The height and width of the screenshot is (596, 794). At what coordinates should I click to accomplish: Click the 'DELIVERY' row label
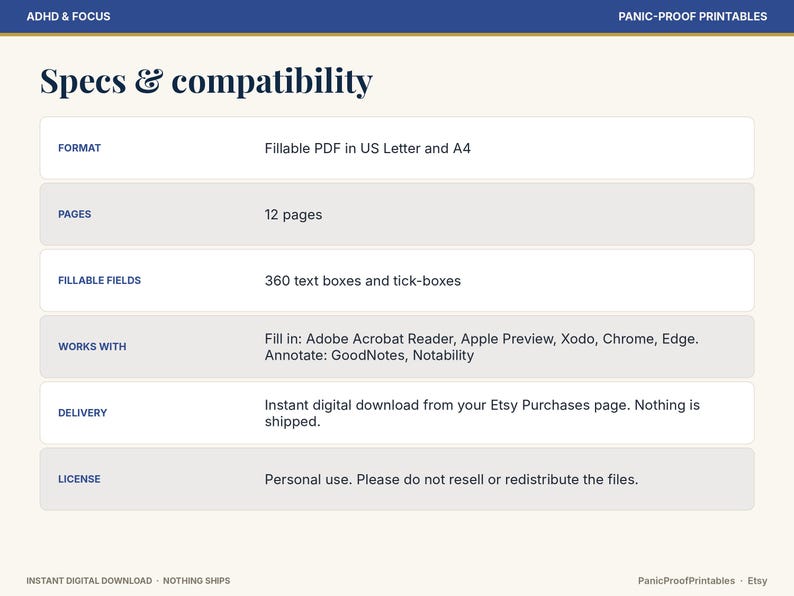(83, 413)
